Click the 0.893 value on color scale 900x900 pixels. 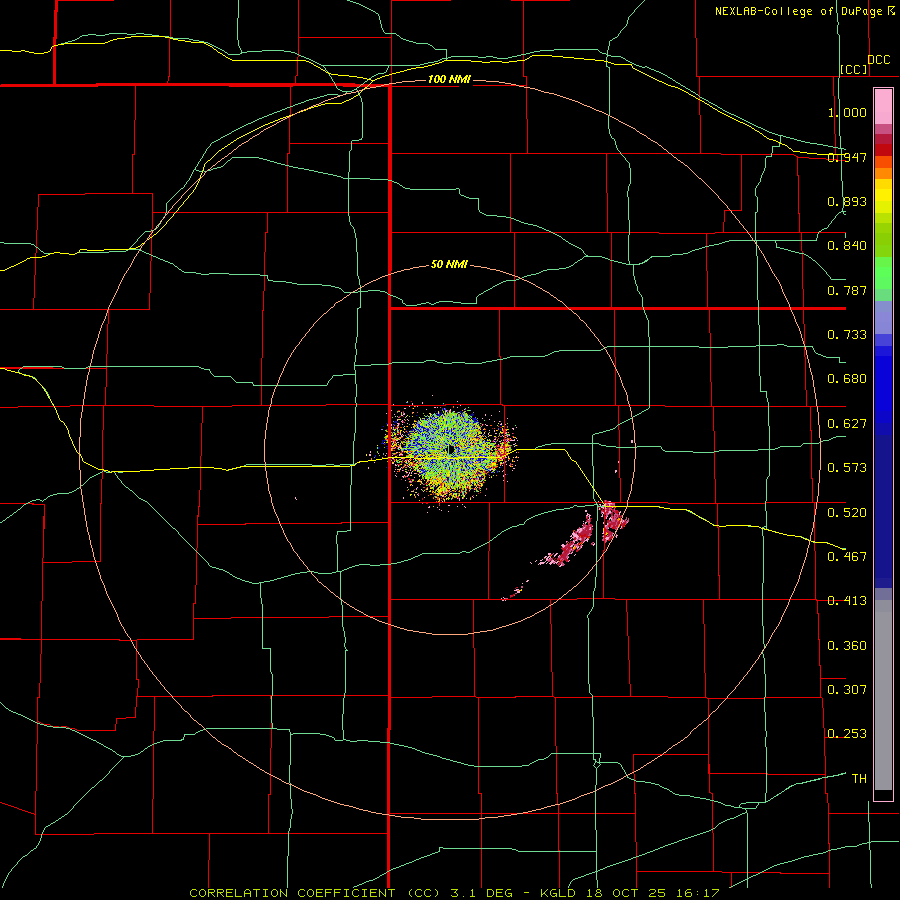pos(847,201)
